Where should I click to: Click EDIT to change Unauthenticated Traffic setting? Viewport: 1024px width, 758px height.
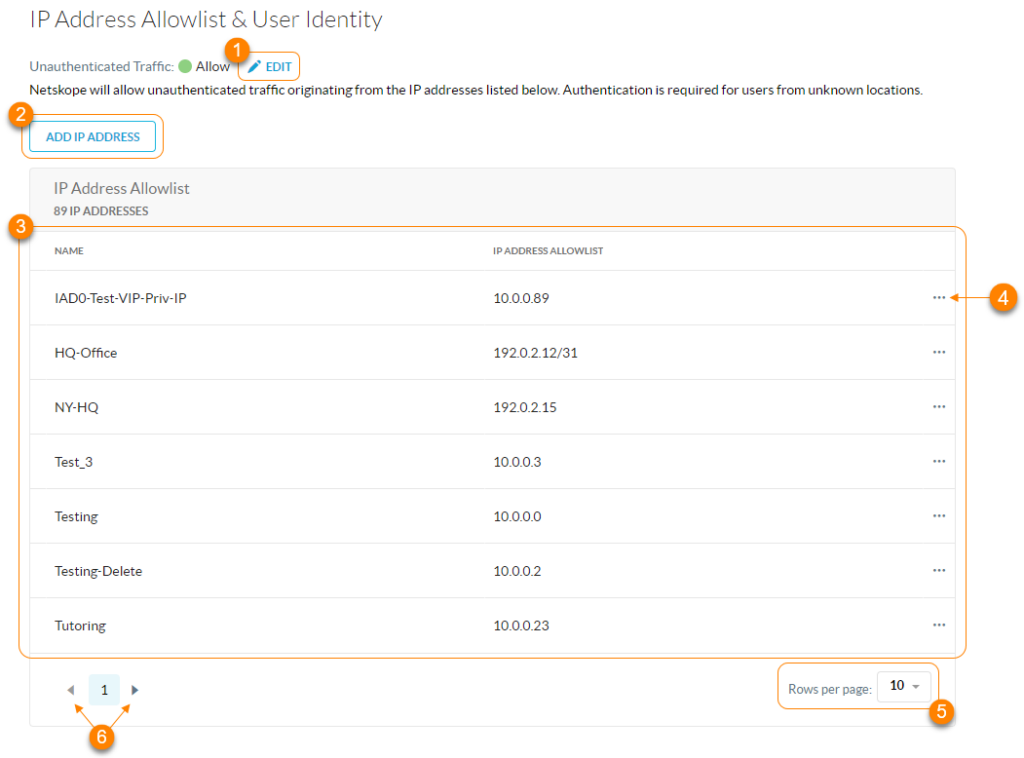click(277, 66)
